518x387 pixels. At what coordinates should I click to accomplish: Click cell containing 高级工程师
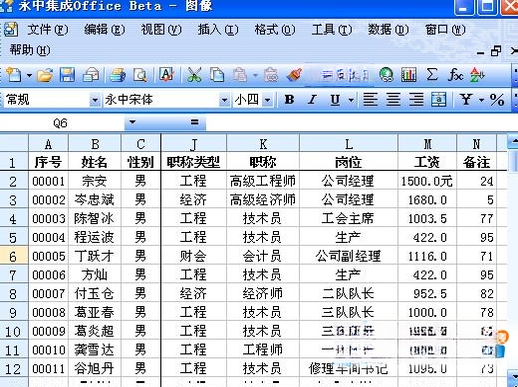tap(263, 181)
